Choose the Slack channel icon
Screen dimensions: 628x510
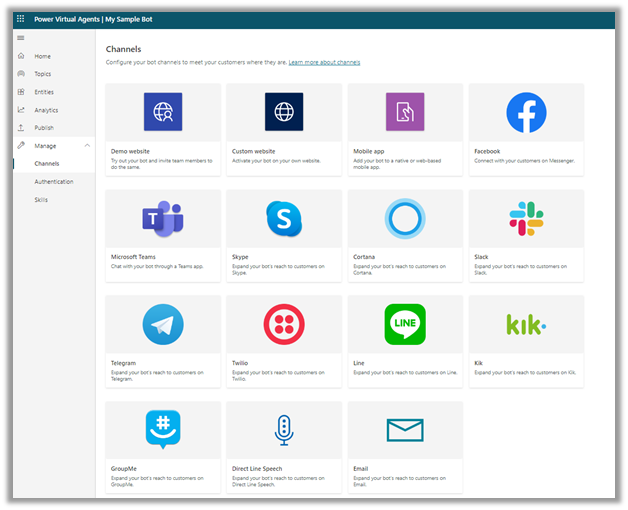pos(526,218)
